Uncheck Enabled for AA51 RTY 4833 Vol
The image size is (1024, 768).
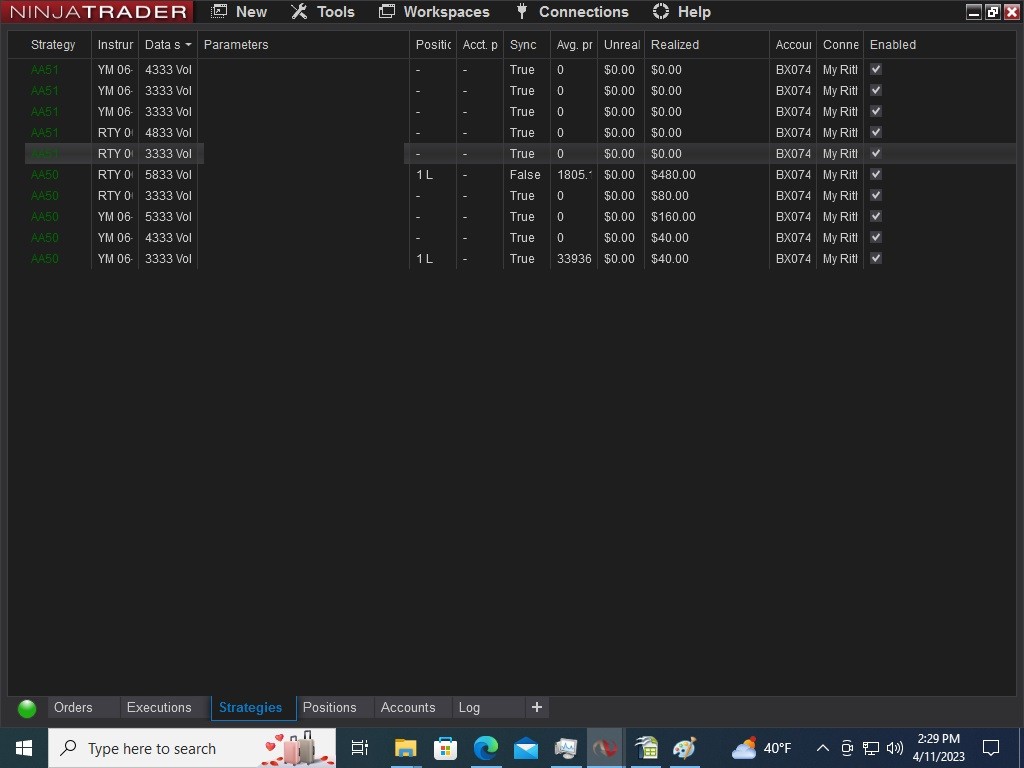(876, 133)
